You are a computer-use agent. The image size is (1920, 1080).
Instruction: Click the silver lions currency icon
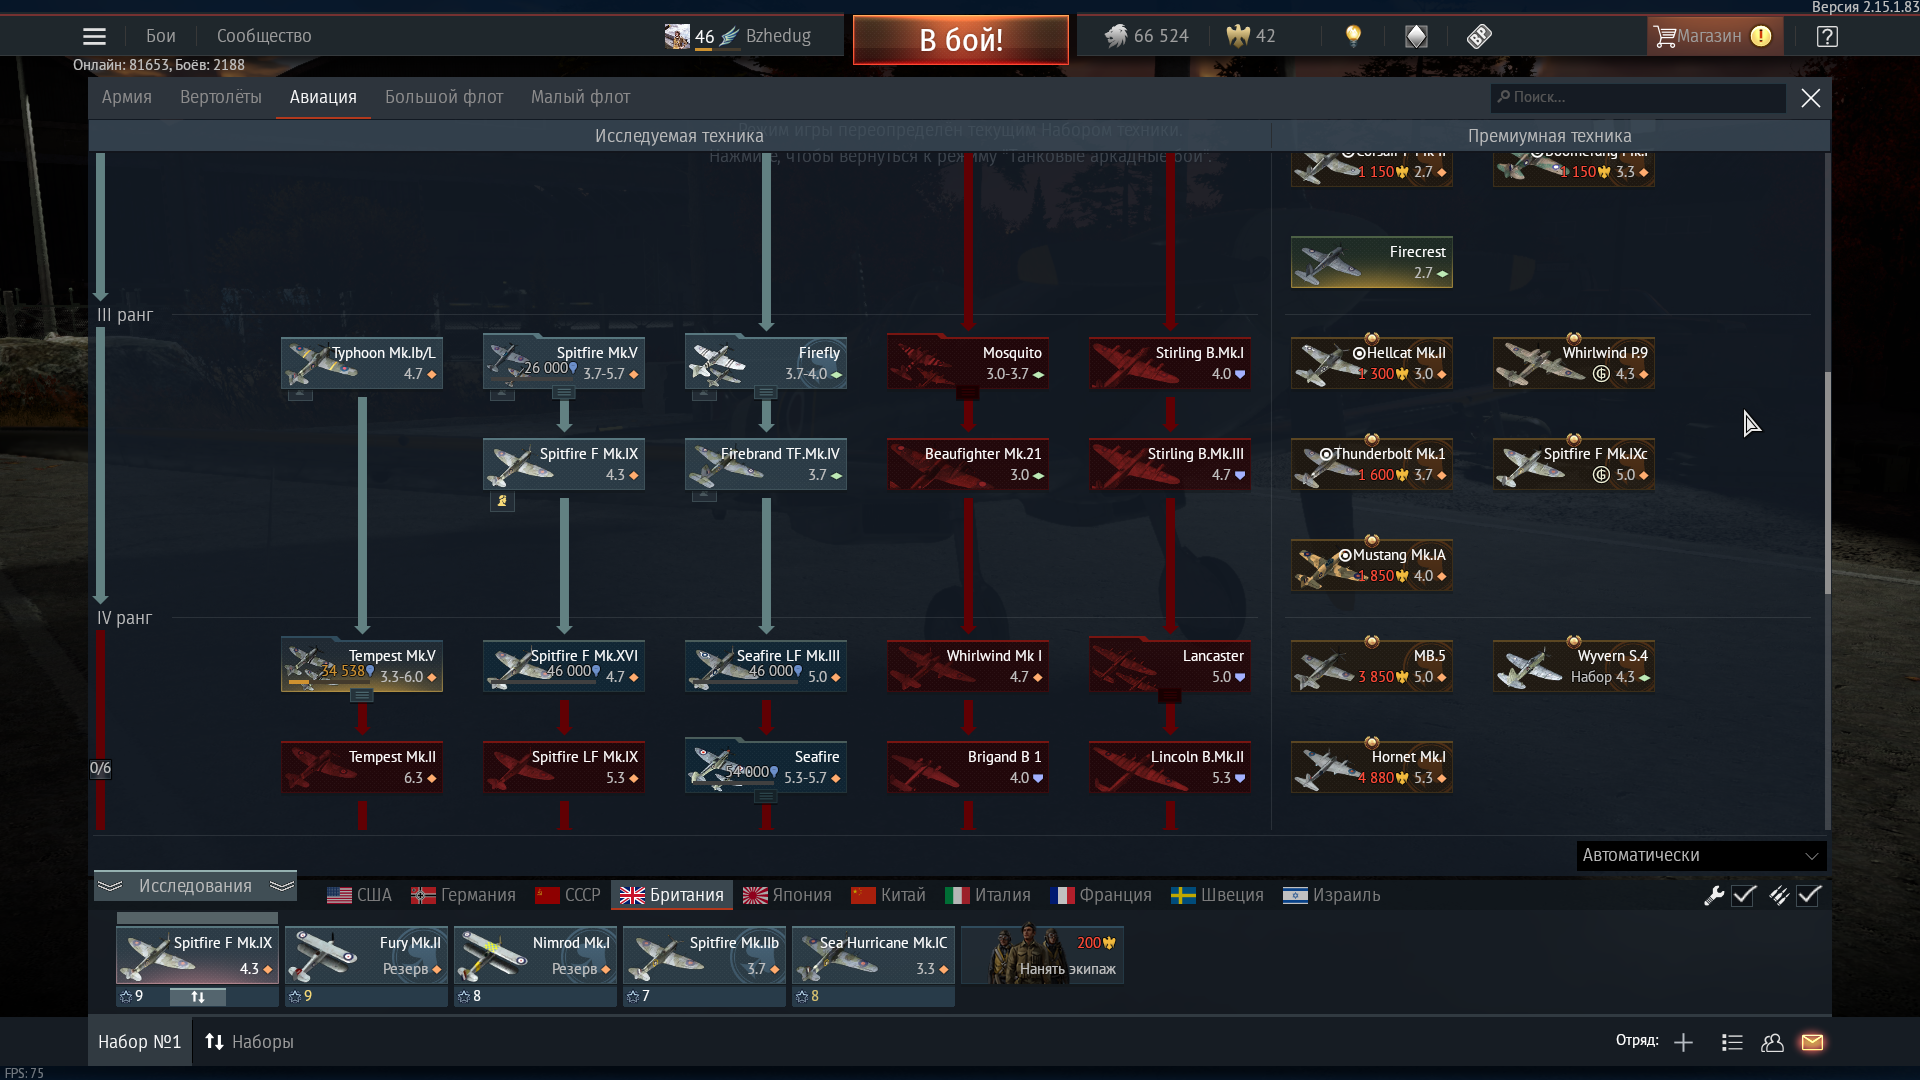coord(1116,36)
